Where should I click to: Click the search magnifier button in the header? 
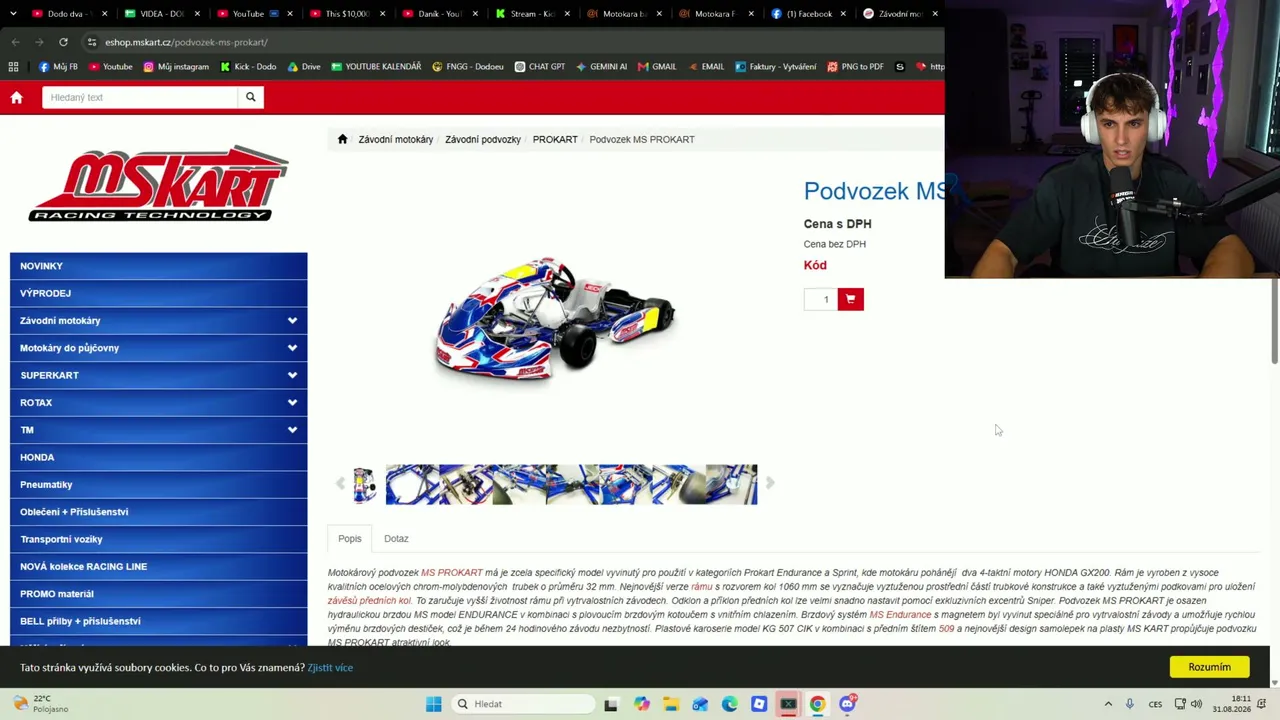[x=251, y=97]
